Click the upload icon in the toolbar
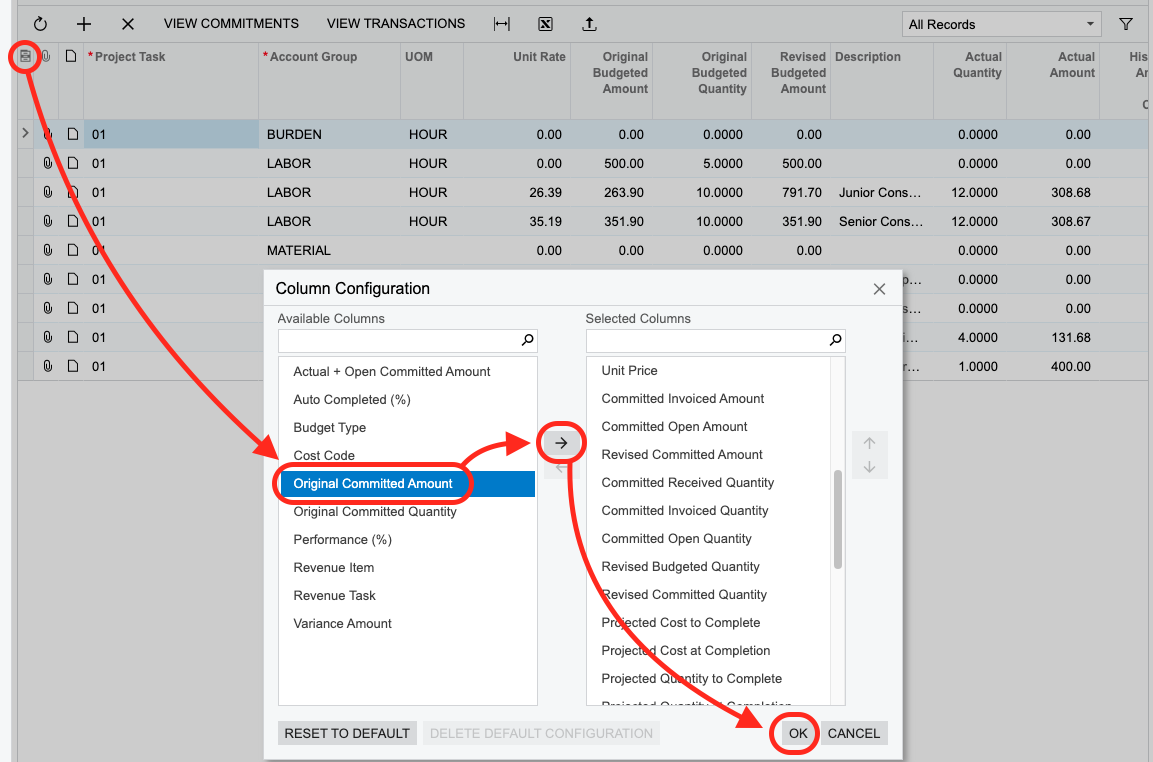The image size is (1153, 762). pyautogui.click(x=589, y=24)
